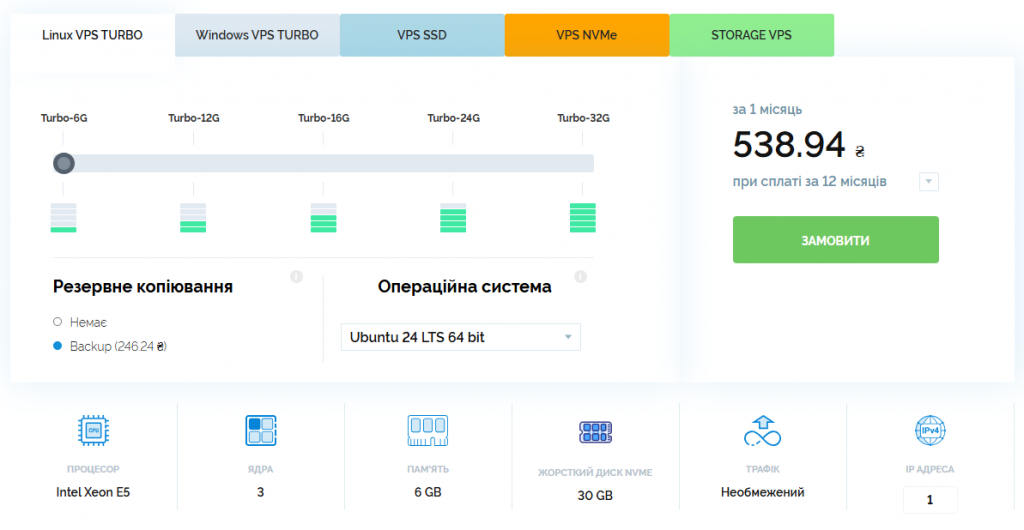Expand the payment period dropdown arrow
Image resolution: width=1024 pixels, height=530 pixels.
pos(929,181)
